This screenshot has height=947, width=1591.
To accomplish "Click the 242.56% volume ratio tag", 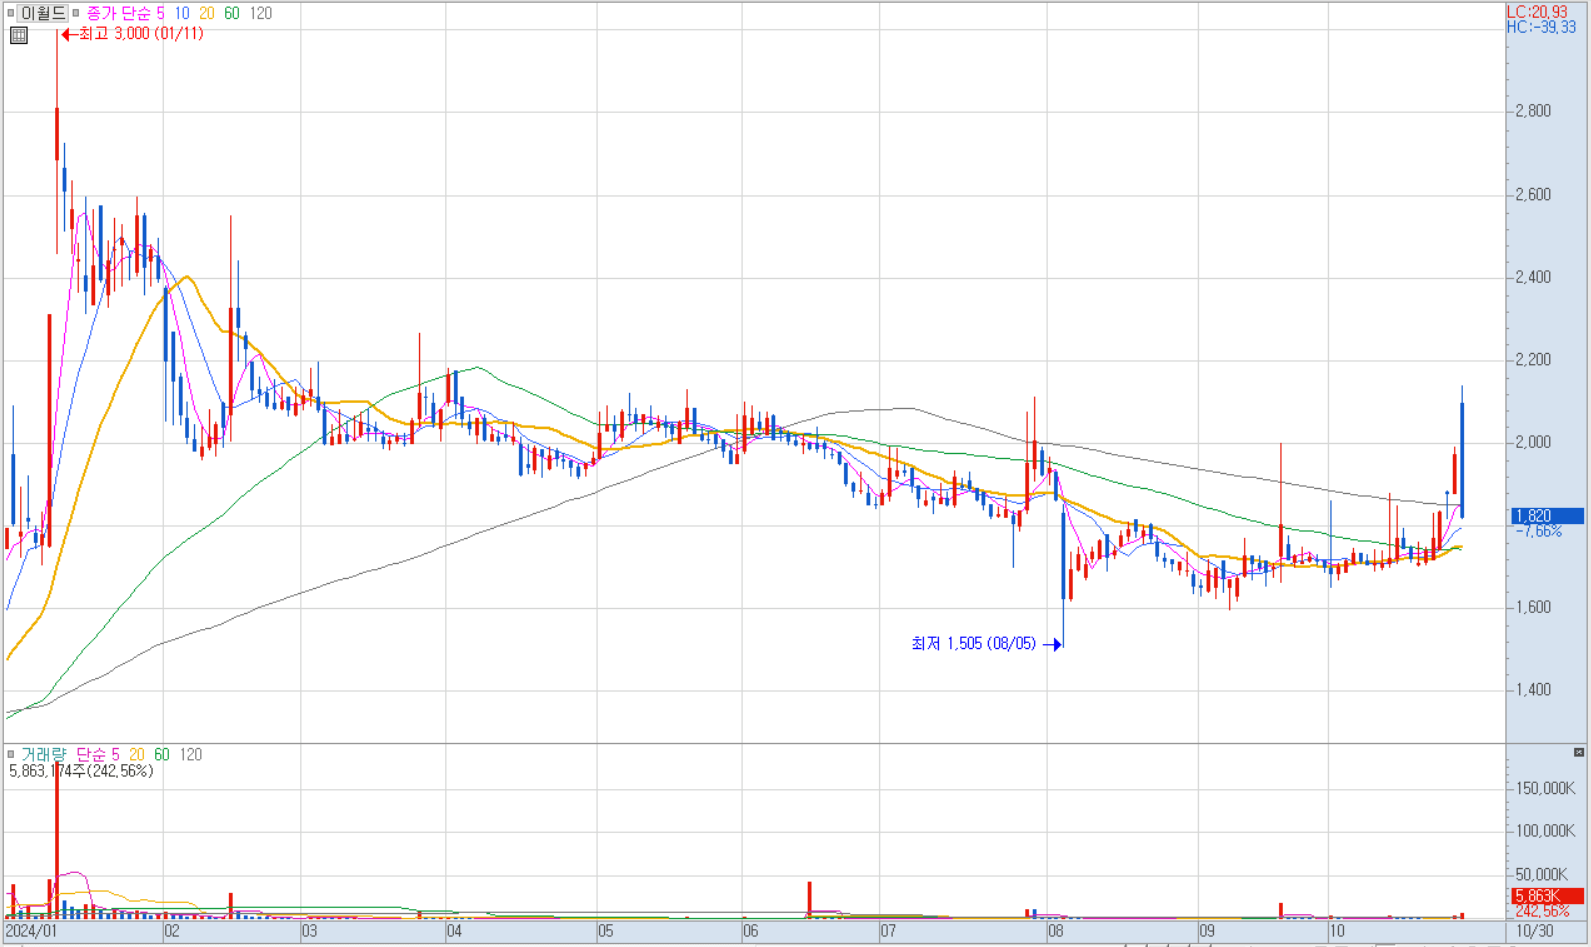I will pos(1542,911).
